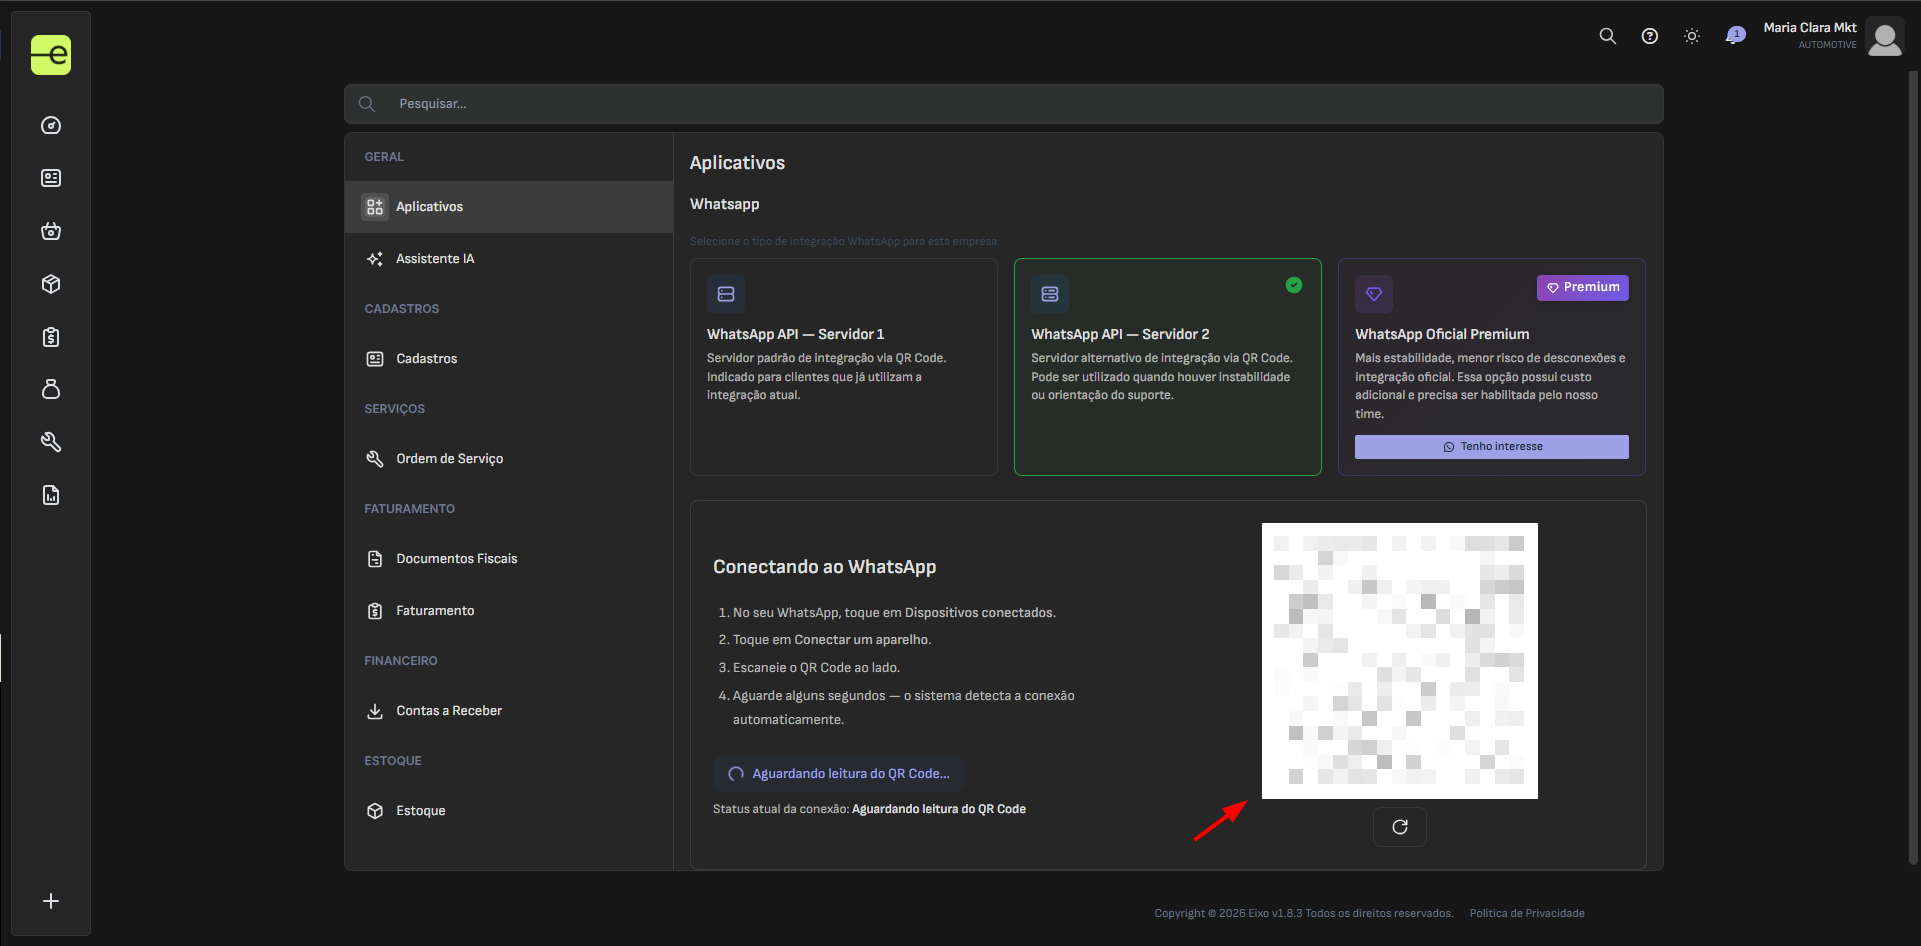The image size is (1921, 946).
Task: Click the Pesquisar search field
Action: pyautogui.click(x=1004, y=104)
